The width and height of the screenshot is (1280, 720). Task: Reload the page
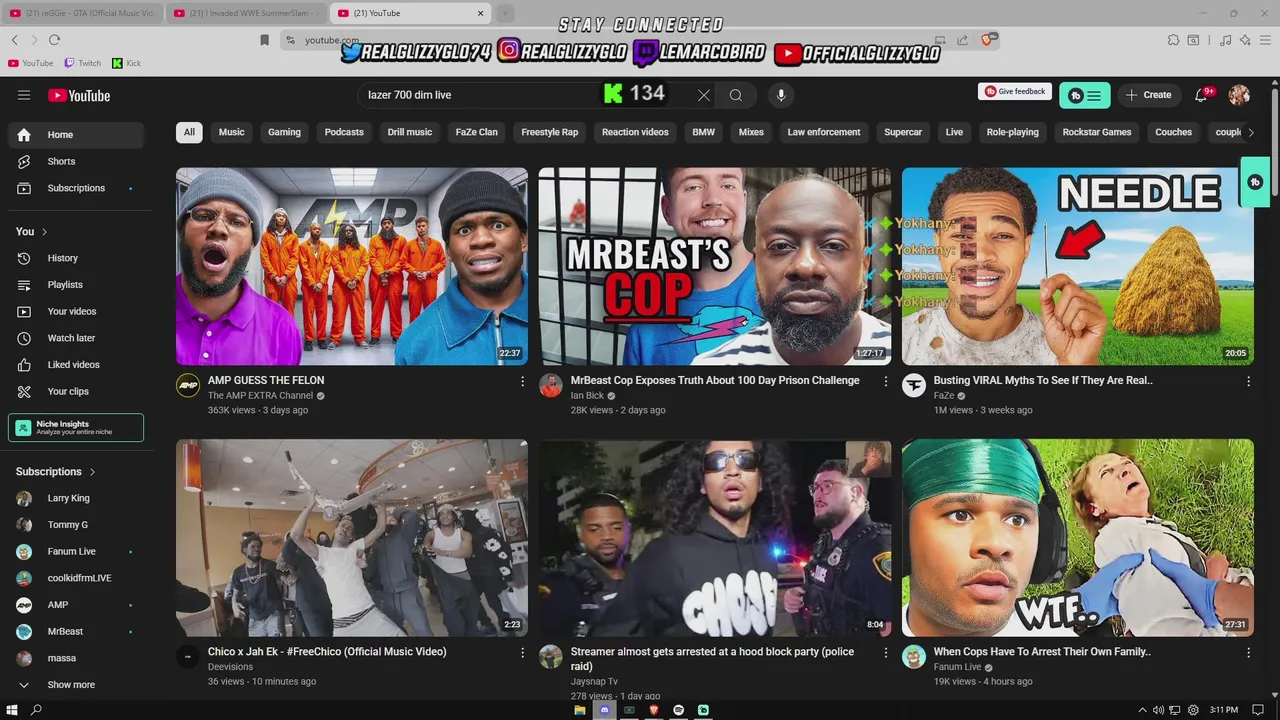coord(54,40)
